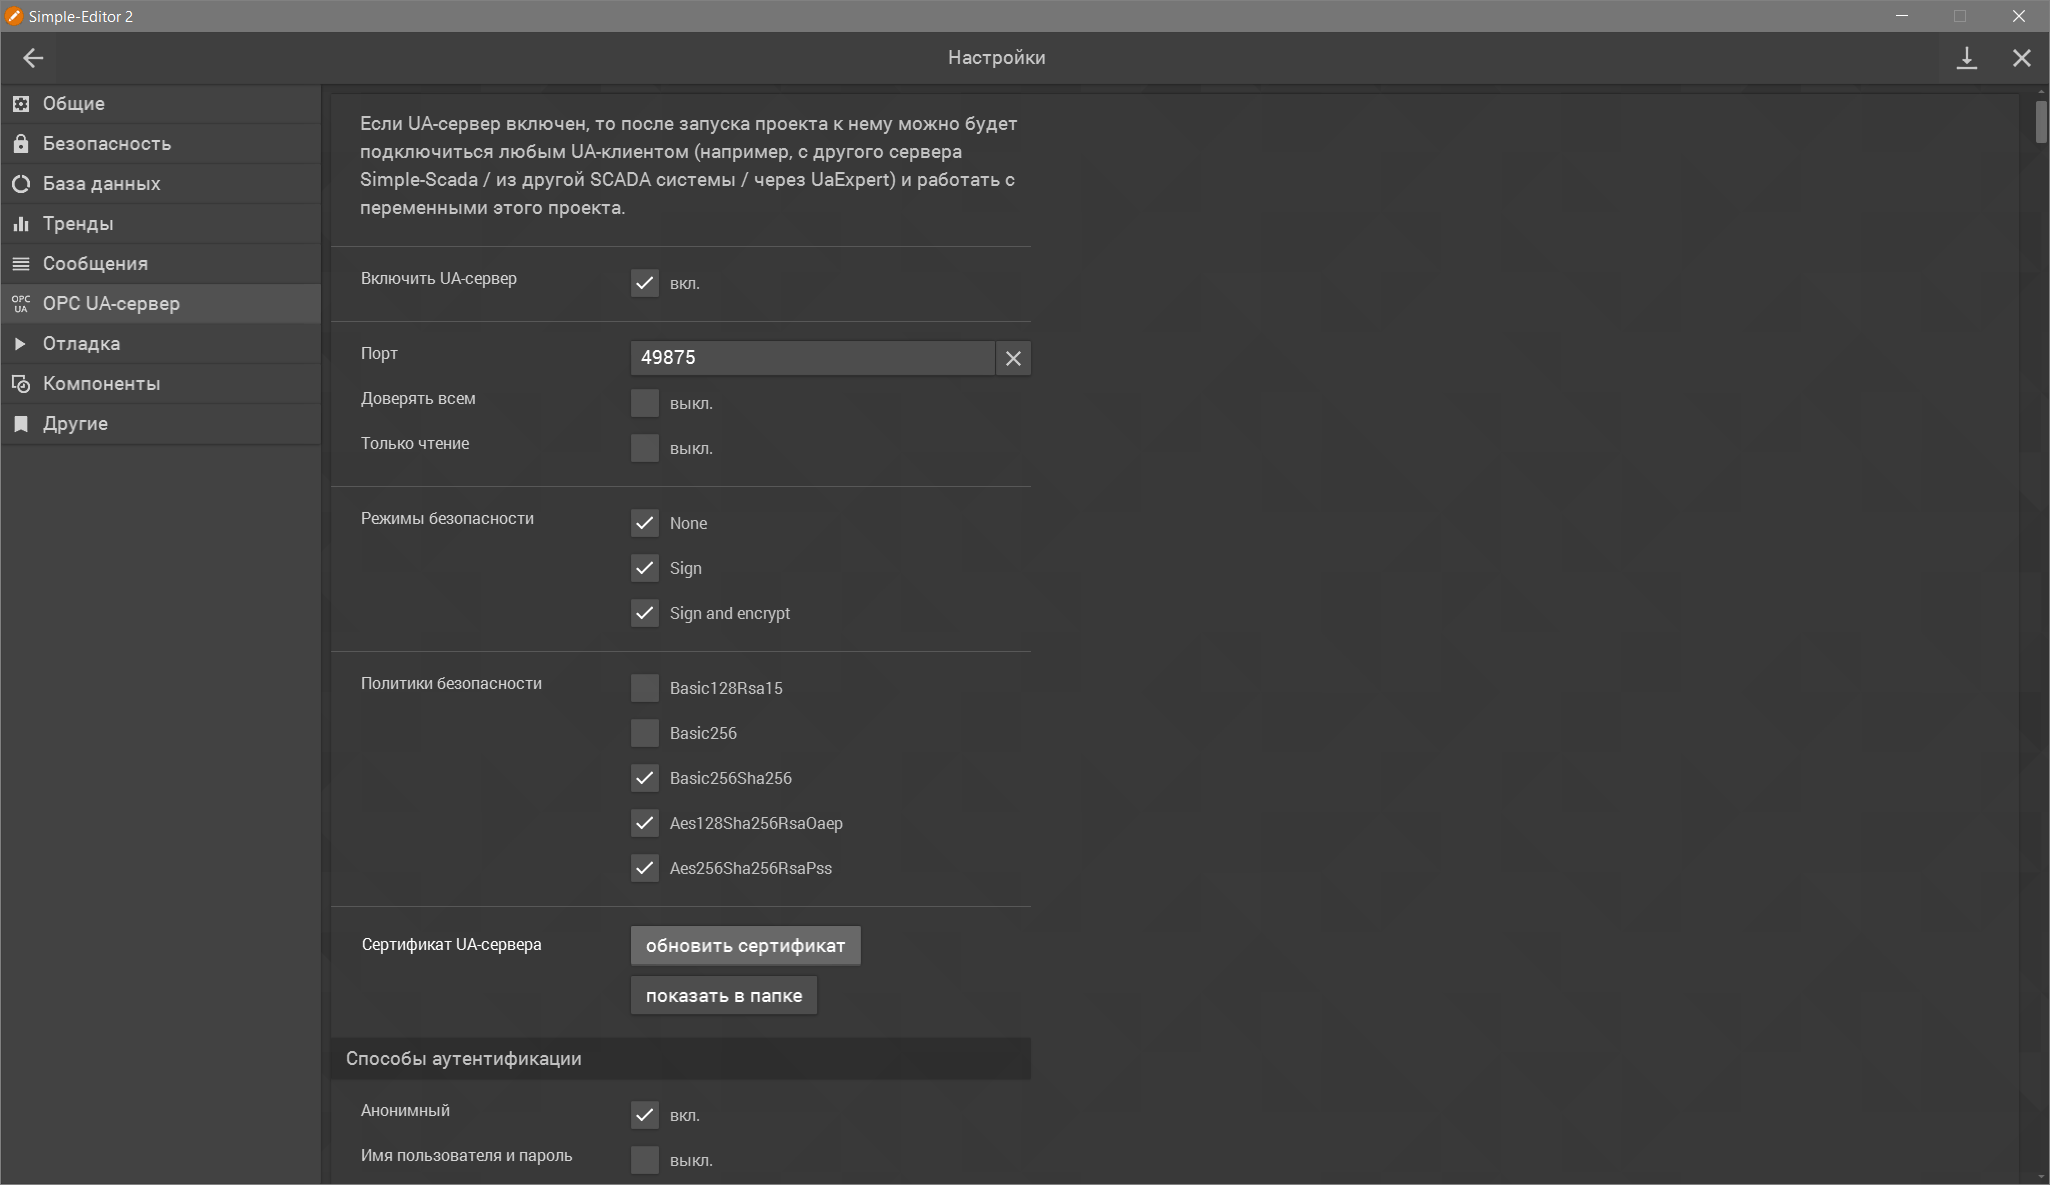Click the Общие gear icon in sidebar

point(21,103)
